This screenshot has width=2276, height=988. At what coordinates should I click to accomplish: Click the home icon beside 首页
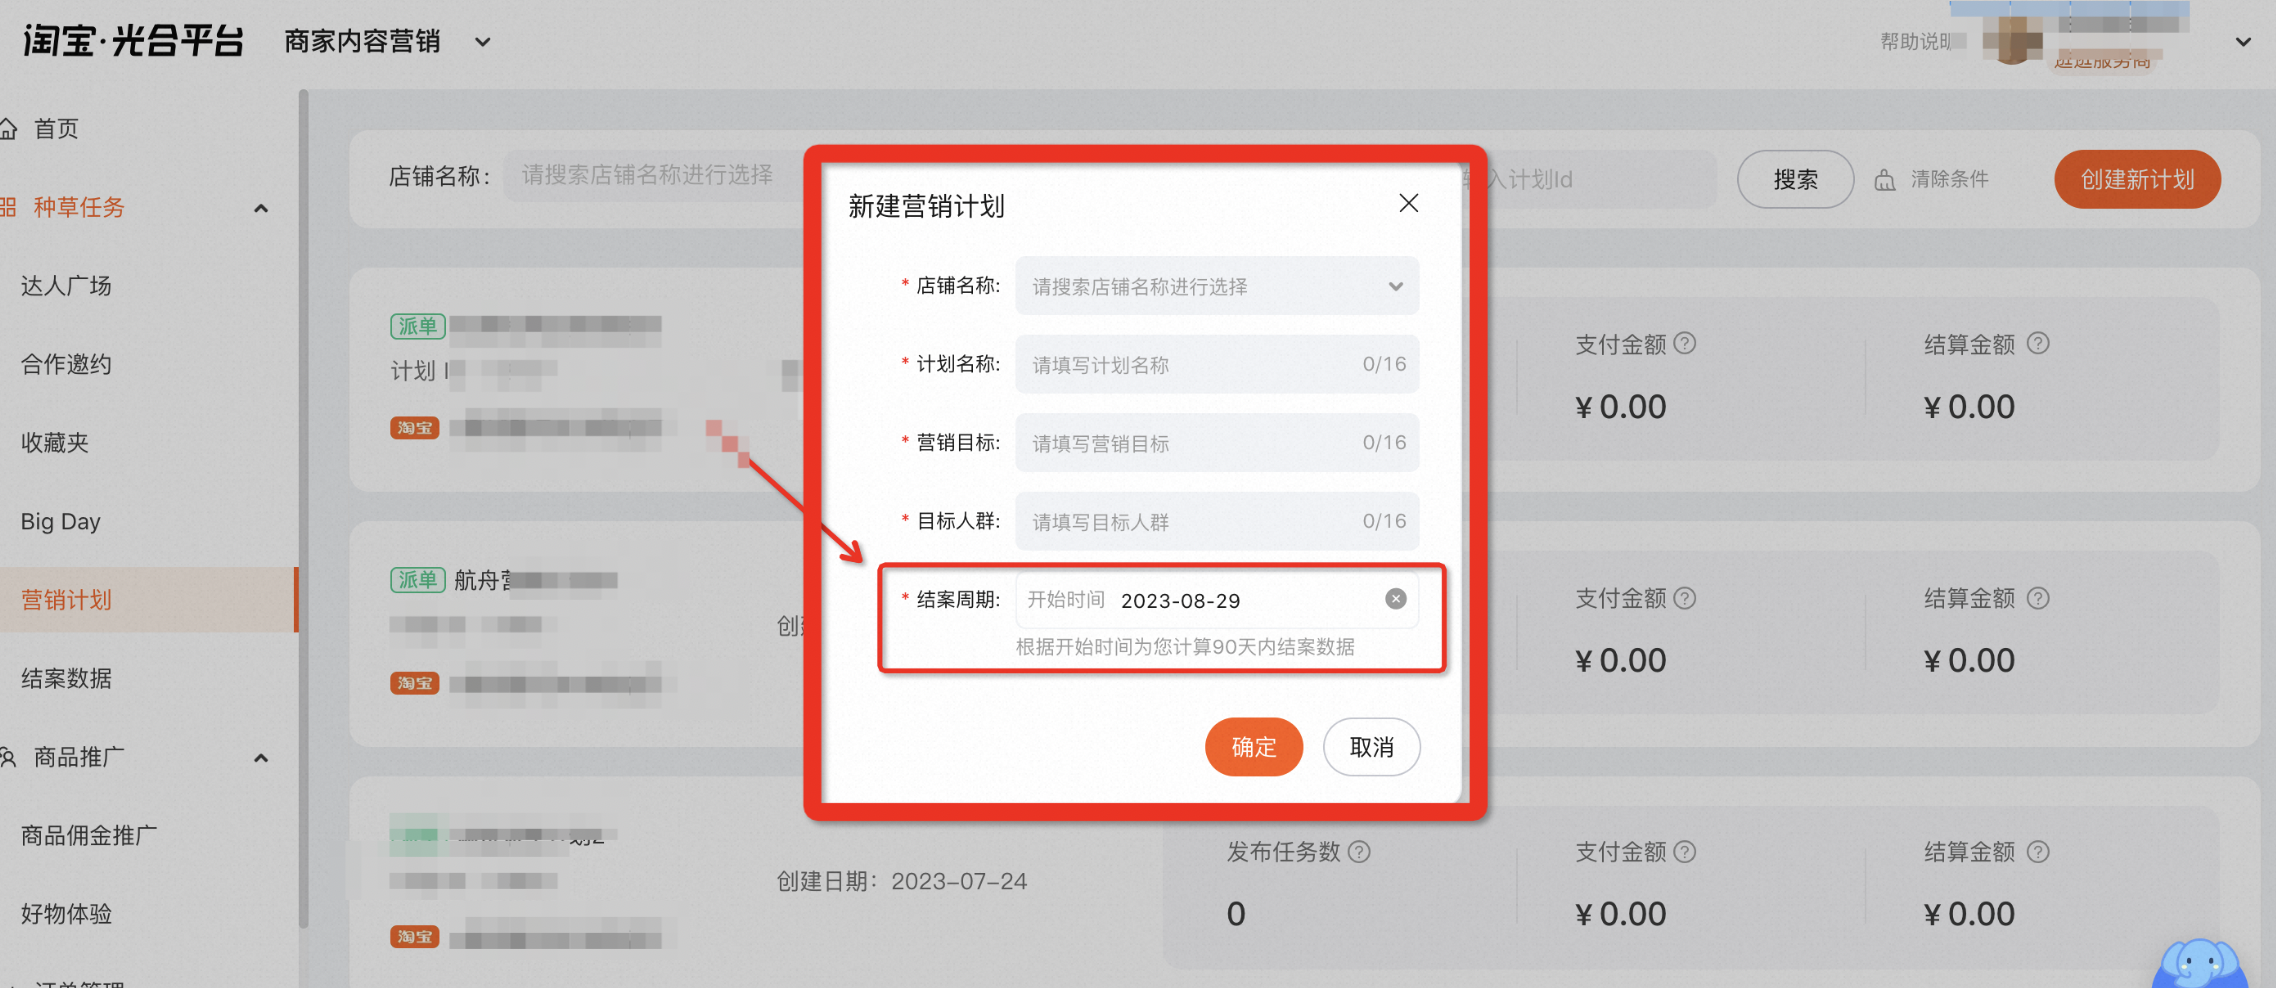click(8, 129)
